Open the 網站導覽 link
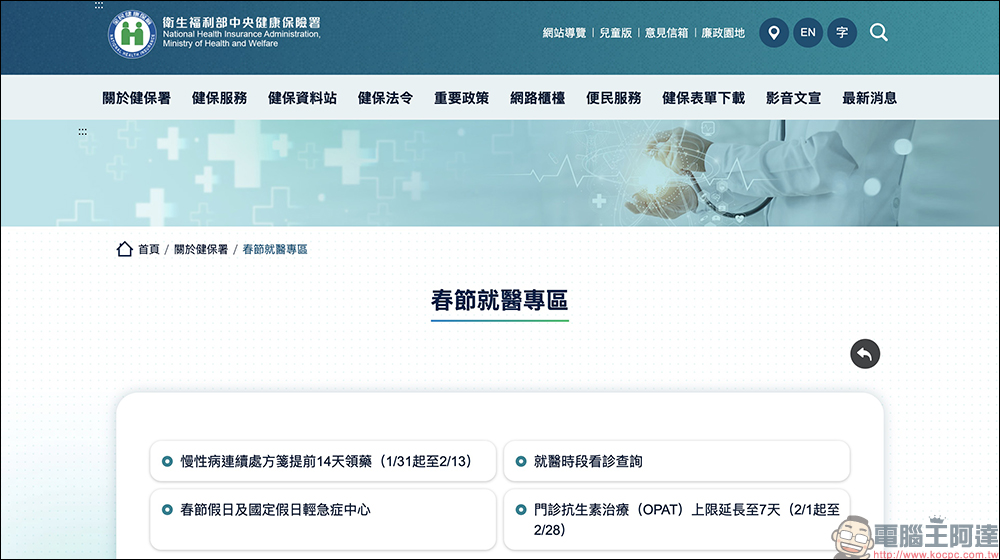Image resolution: width=1000 pixels, height=560 pixels. 564,33
